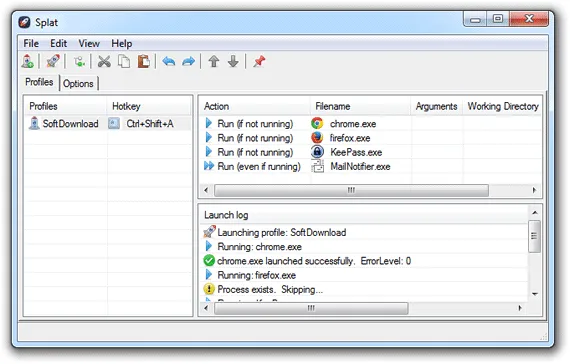This screenshot has width=570, height=364.
Task: Click the MailNotifier.exe file icon
Action: click(317, 166)
